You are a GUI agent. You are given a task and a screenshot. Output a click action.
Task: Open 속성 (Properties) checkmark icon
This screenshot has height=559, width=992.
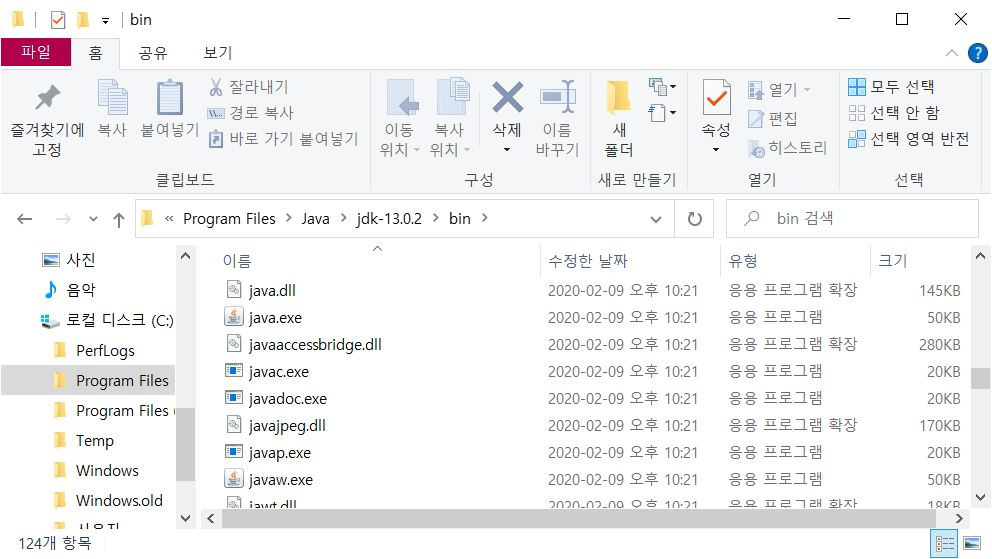716,98
